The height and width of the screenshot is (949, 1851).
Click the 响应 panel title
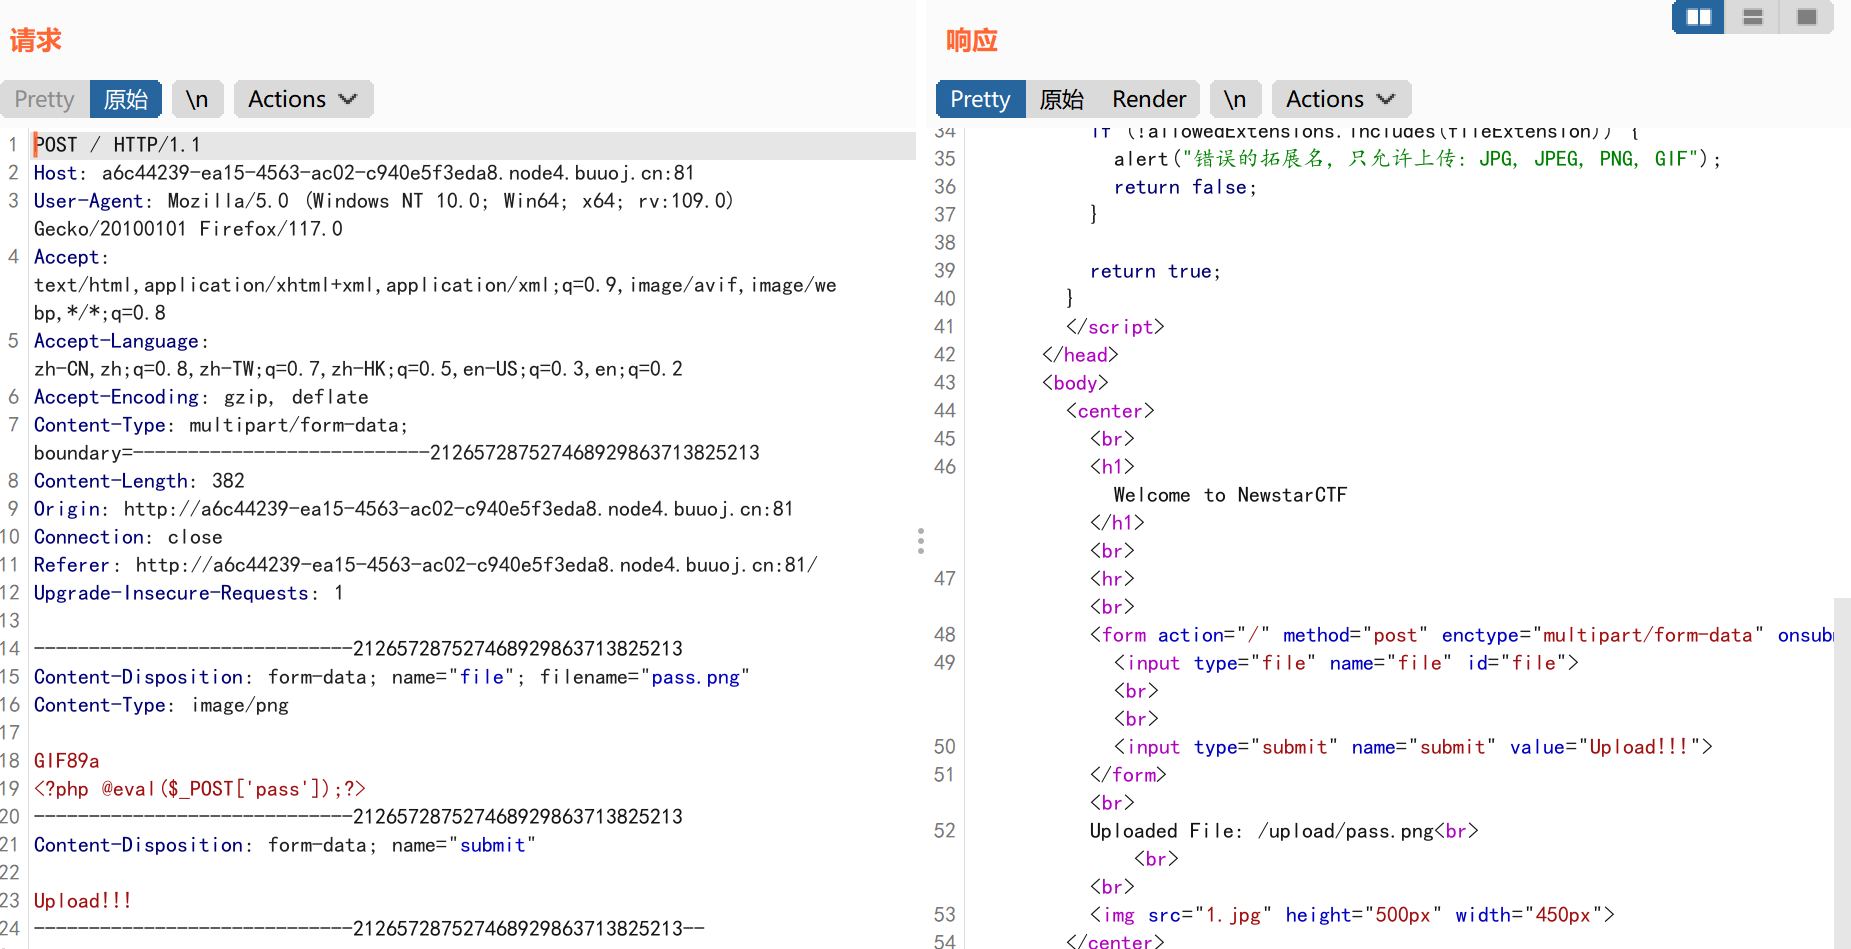pyautogui.click(x=972, y=40)
